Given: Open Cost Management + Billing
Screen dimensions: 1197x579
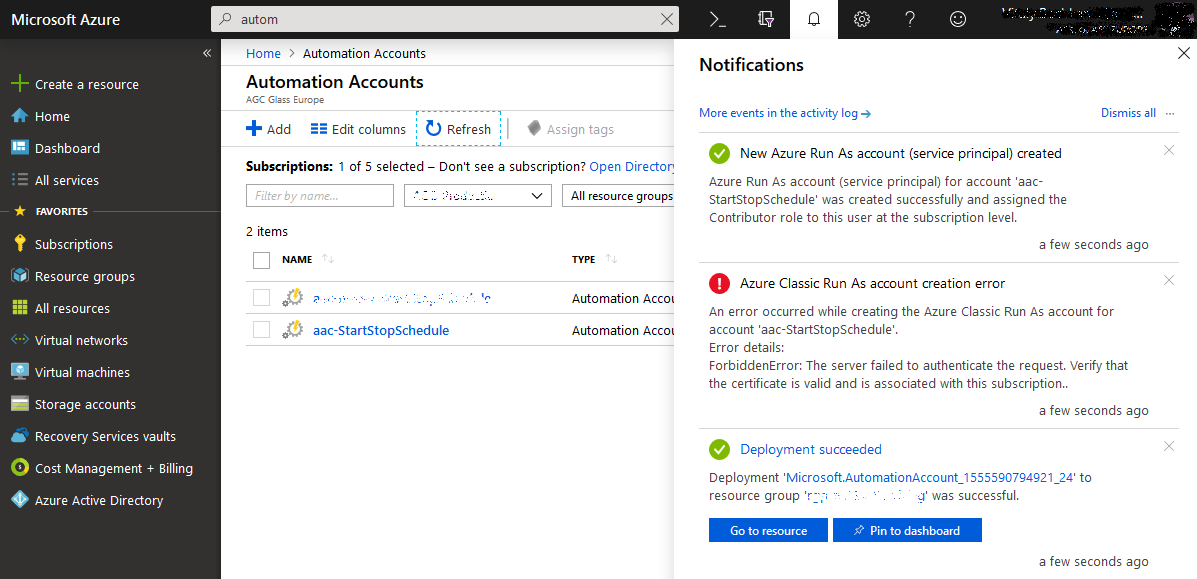Looking at the screenshot, I should (x=102, y=469).
